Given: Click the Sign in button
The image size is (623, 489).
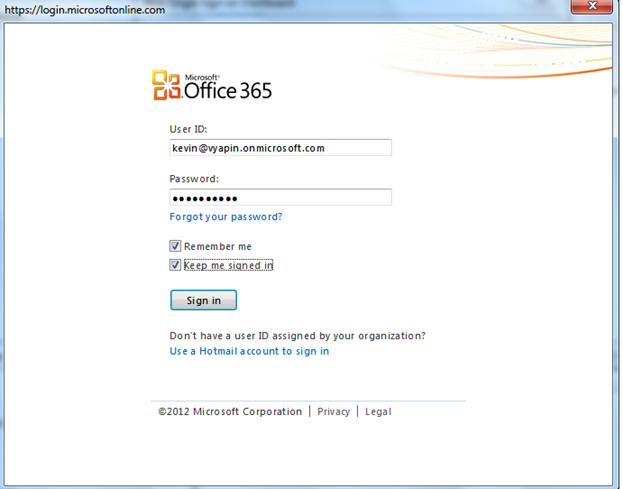Looking at the screenshot, I should coord(203,300).
